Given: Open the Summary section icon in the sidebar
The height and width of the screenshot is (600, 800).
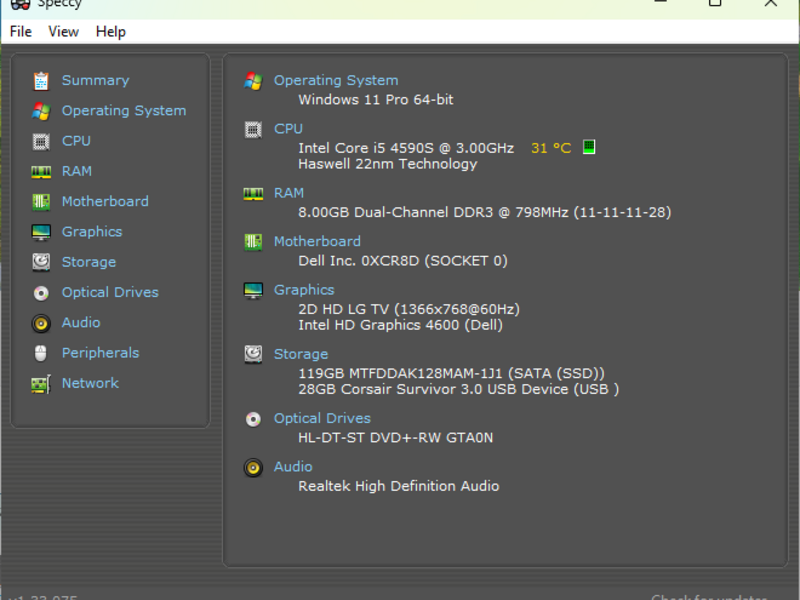Looking at the screenshot, I should coord(41,81).
